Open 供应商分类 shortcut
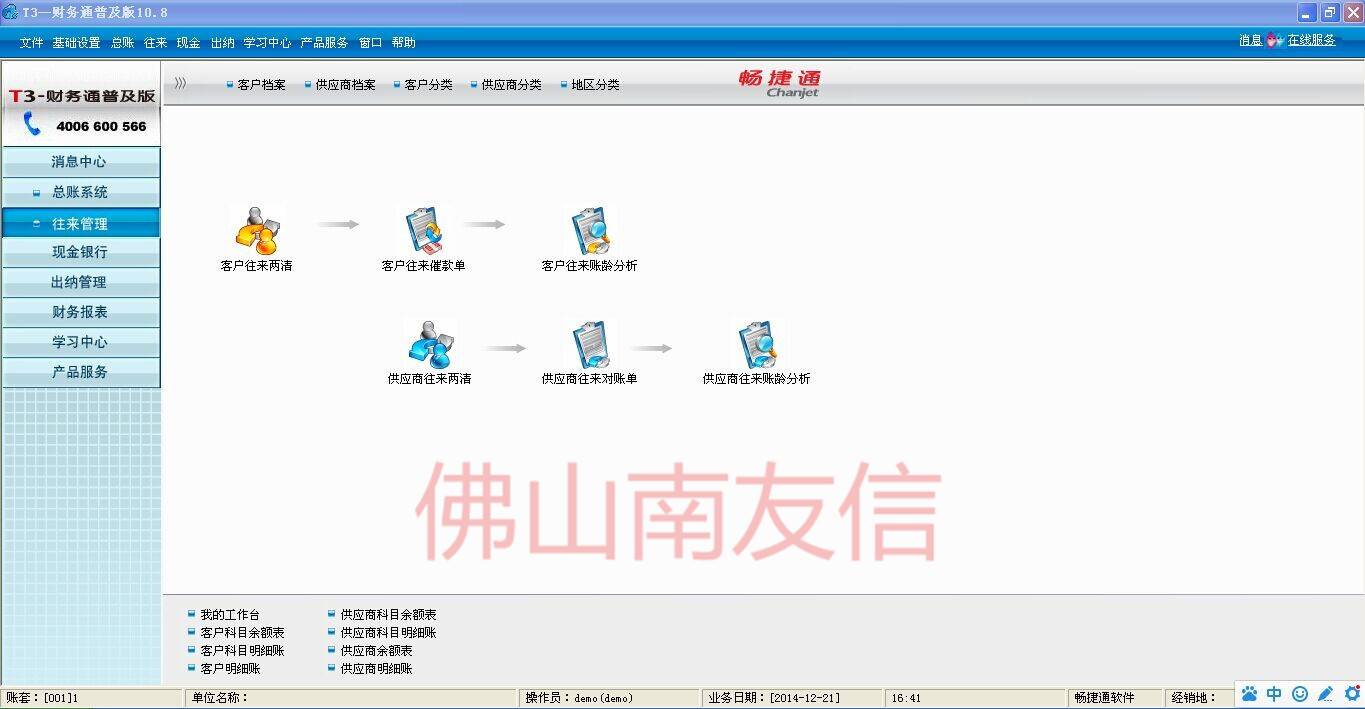Viewport: 1365px width, 709px height. [x=512, y=85]
